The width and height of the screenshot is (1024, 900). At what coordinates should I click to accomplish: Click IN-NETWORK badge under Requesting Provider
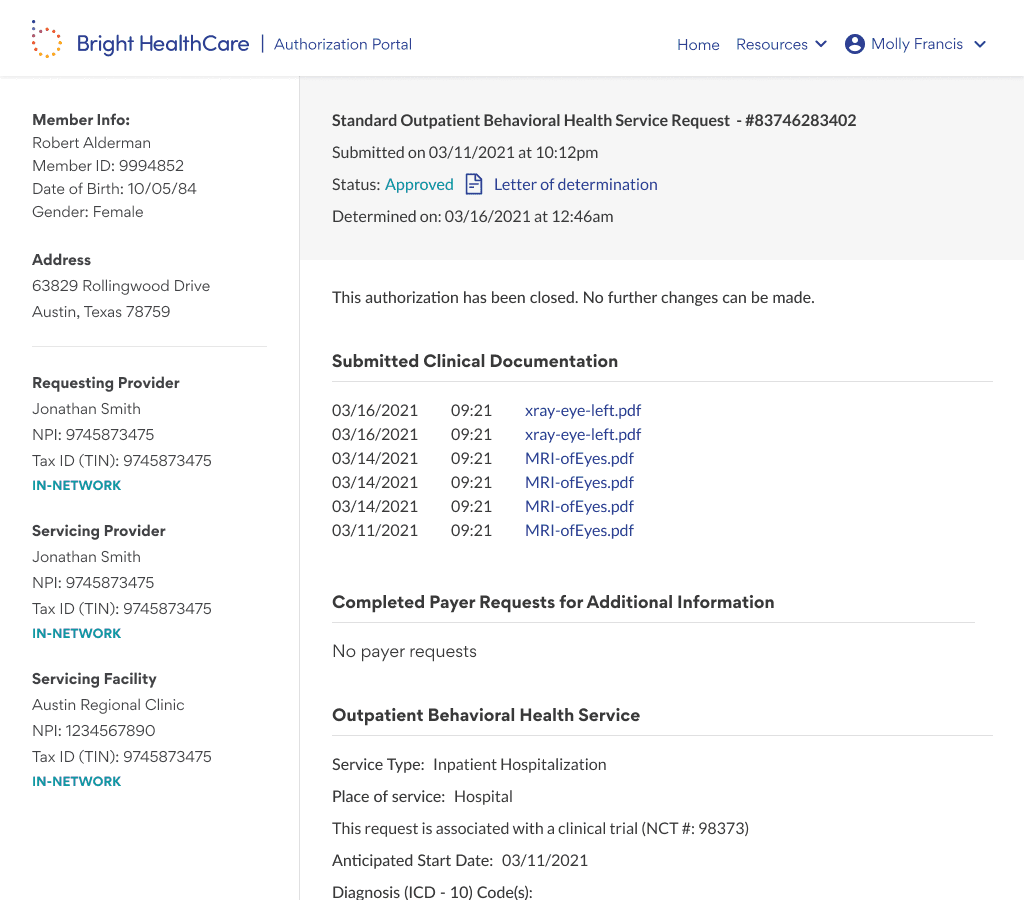[x=76, y=485]
